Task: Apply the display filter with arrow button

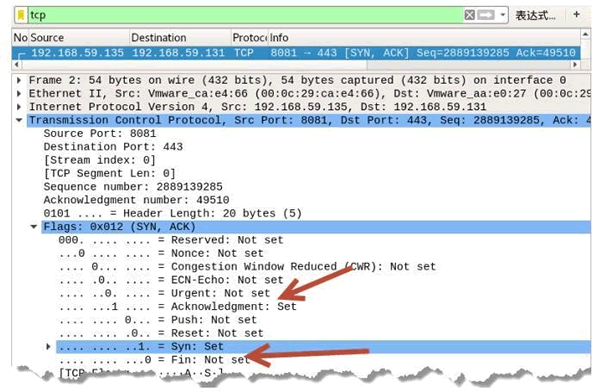Action: (486, 15)
